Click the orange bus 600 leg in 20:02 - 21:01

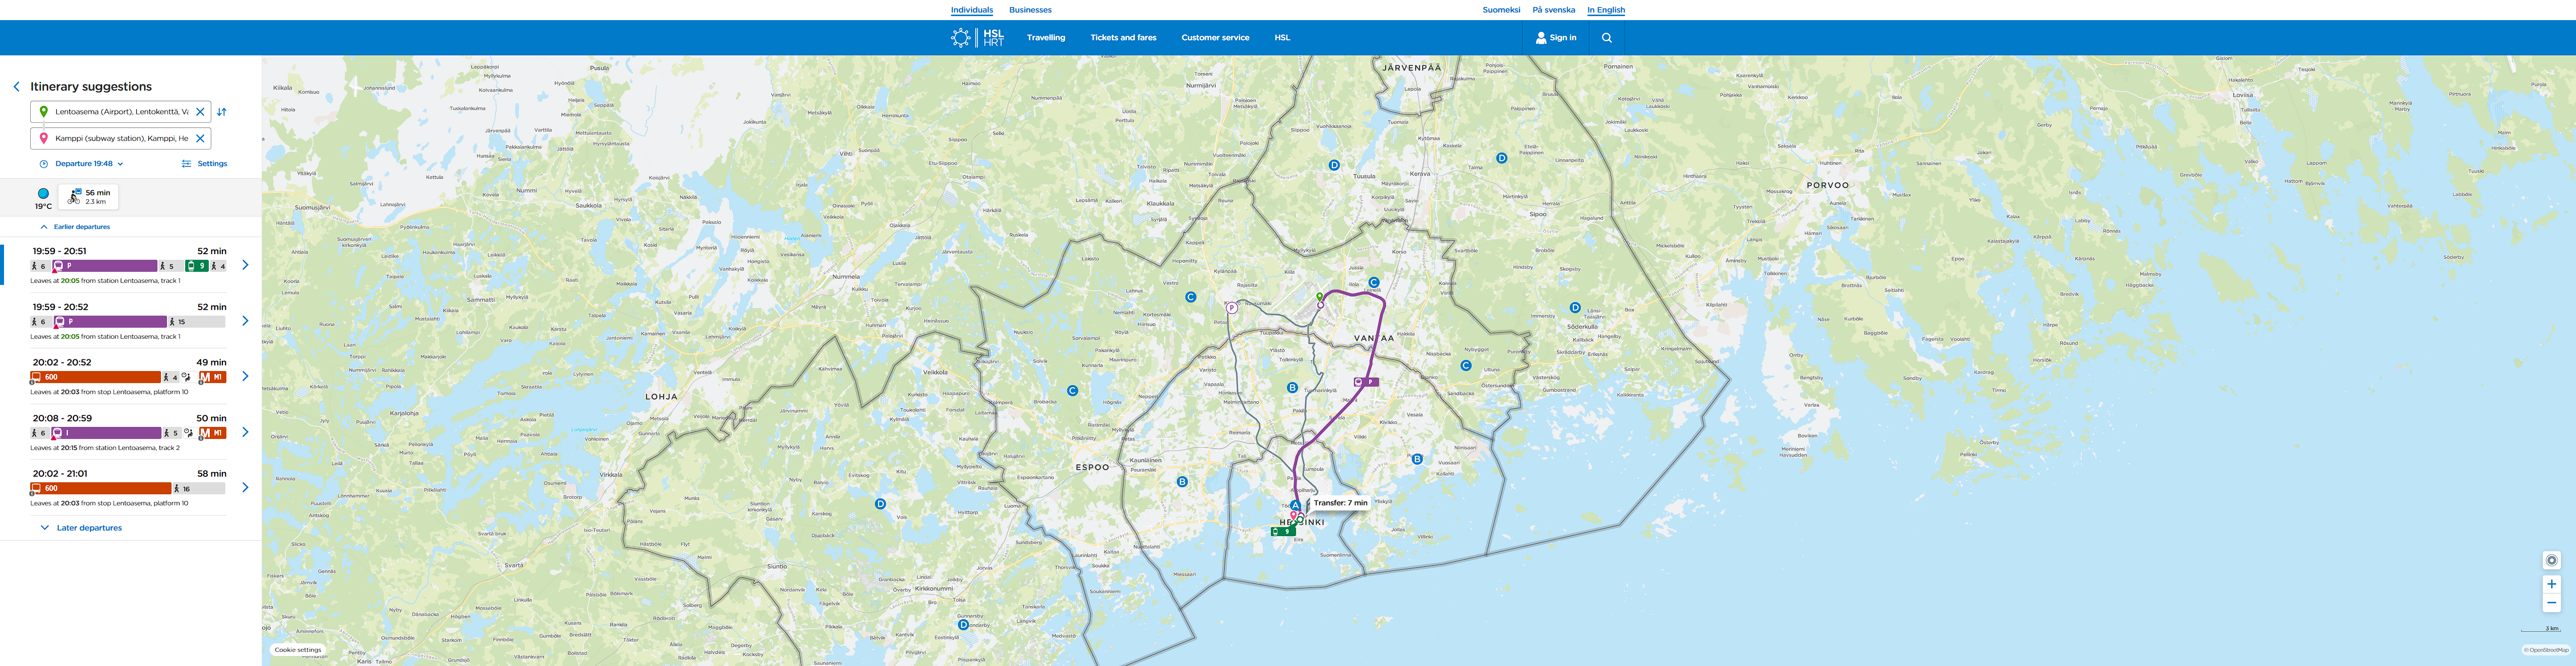[100, 488]
